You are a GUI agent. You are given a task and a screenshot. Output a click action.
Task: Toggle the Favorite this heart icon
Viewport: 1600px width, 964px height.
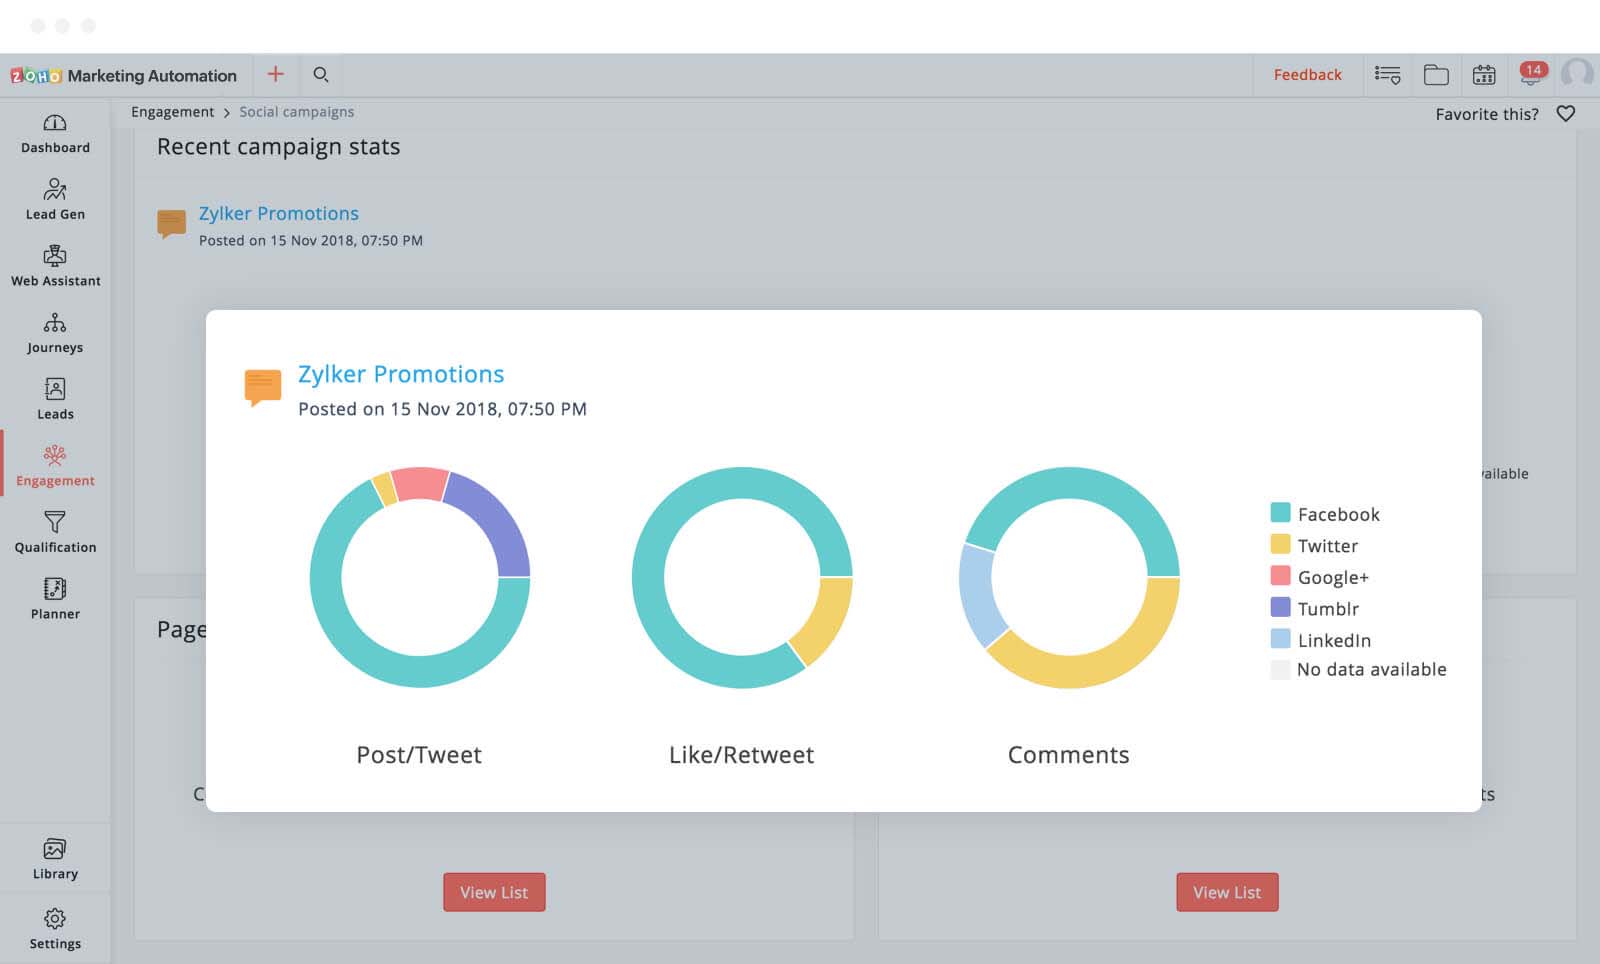(1566, 114)
